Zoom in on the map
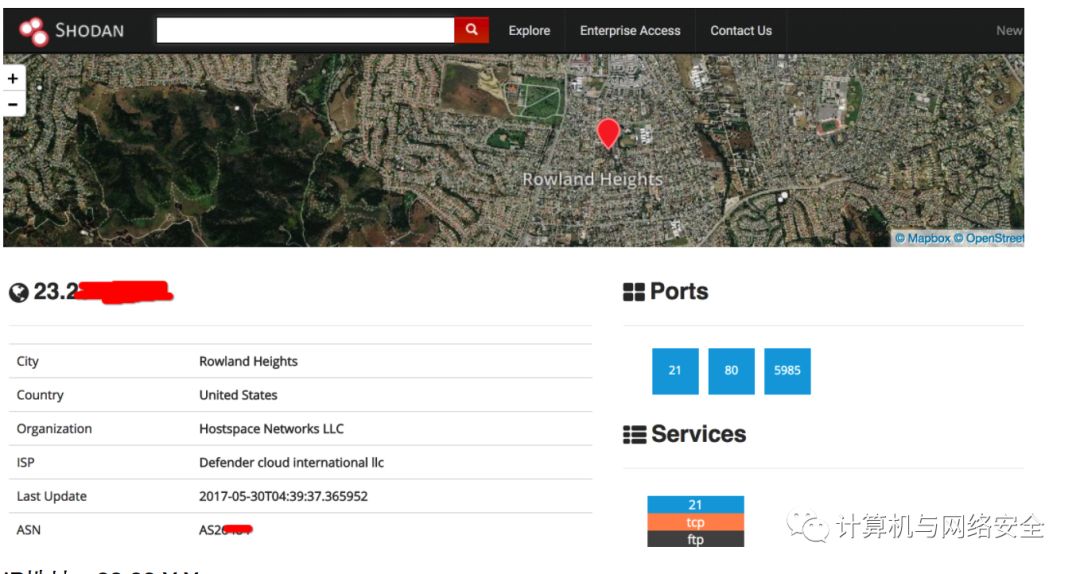Screen dimensions: 1080x574 [x=13, y=79]
